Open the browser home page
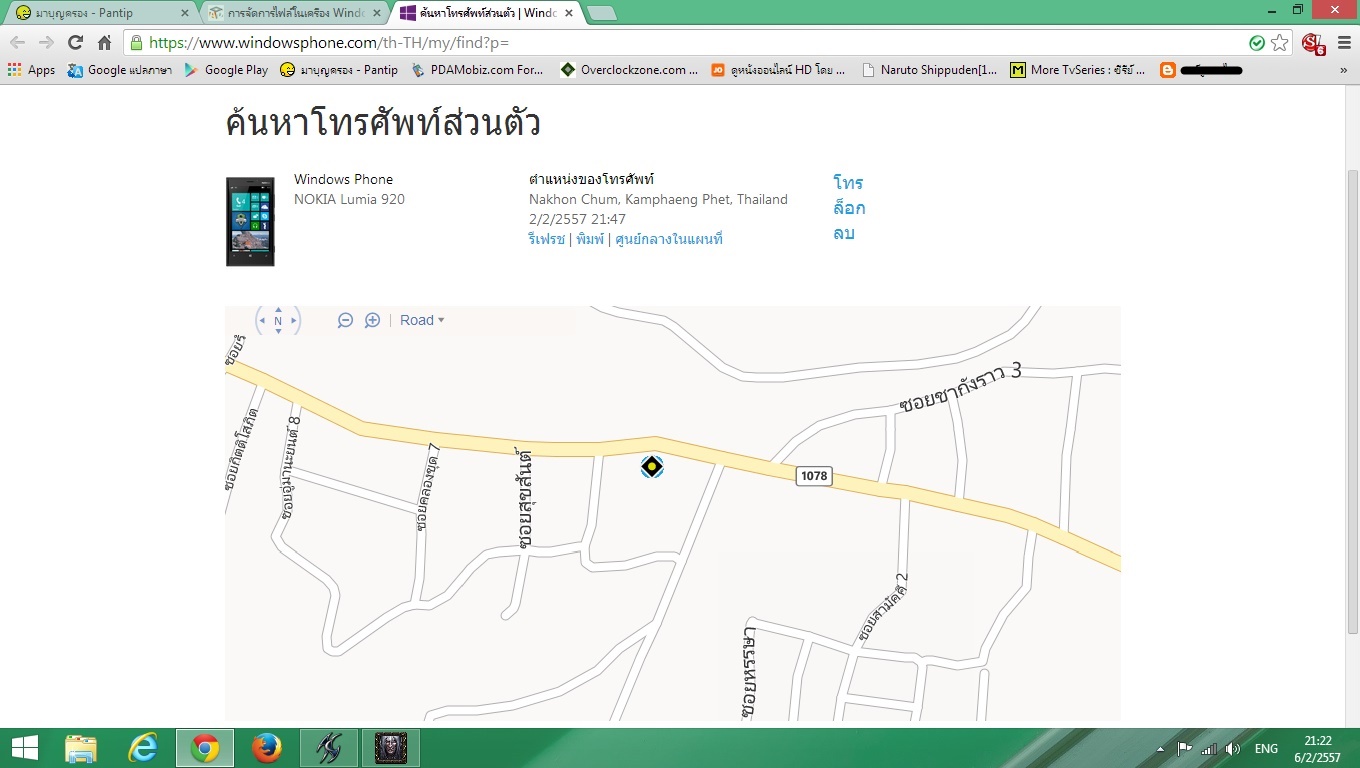The image size is (1360, 768). [104, 42]
